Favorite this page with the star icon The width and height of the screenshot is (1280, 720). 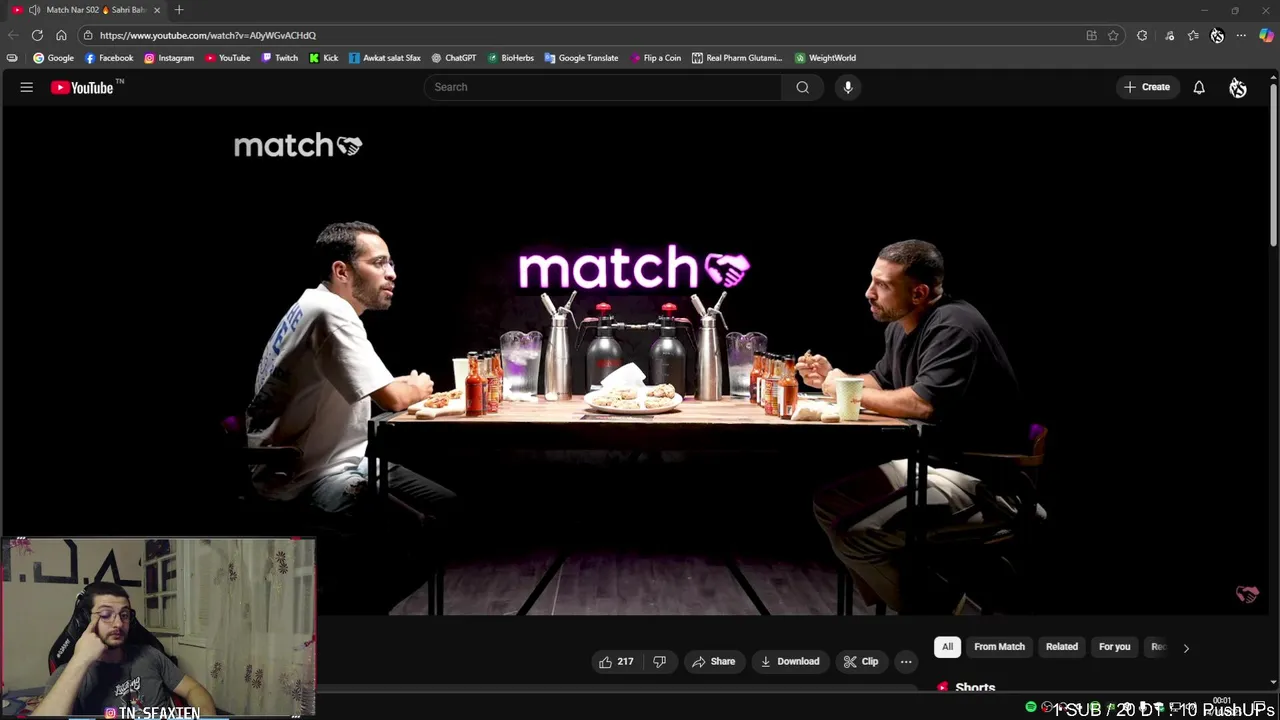pyautogui.click(x=1113, y=35)
